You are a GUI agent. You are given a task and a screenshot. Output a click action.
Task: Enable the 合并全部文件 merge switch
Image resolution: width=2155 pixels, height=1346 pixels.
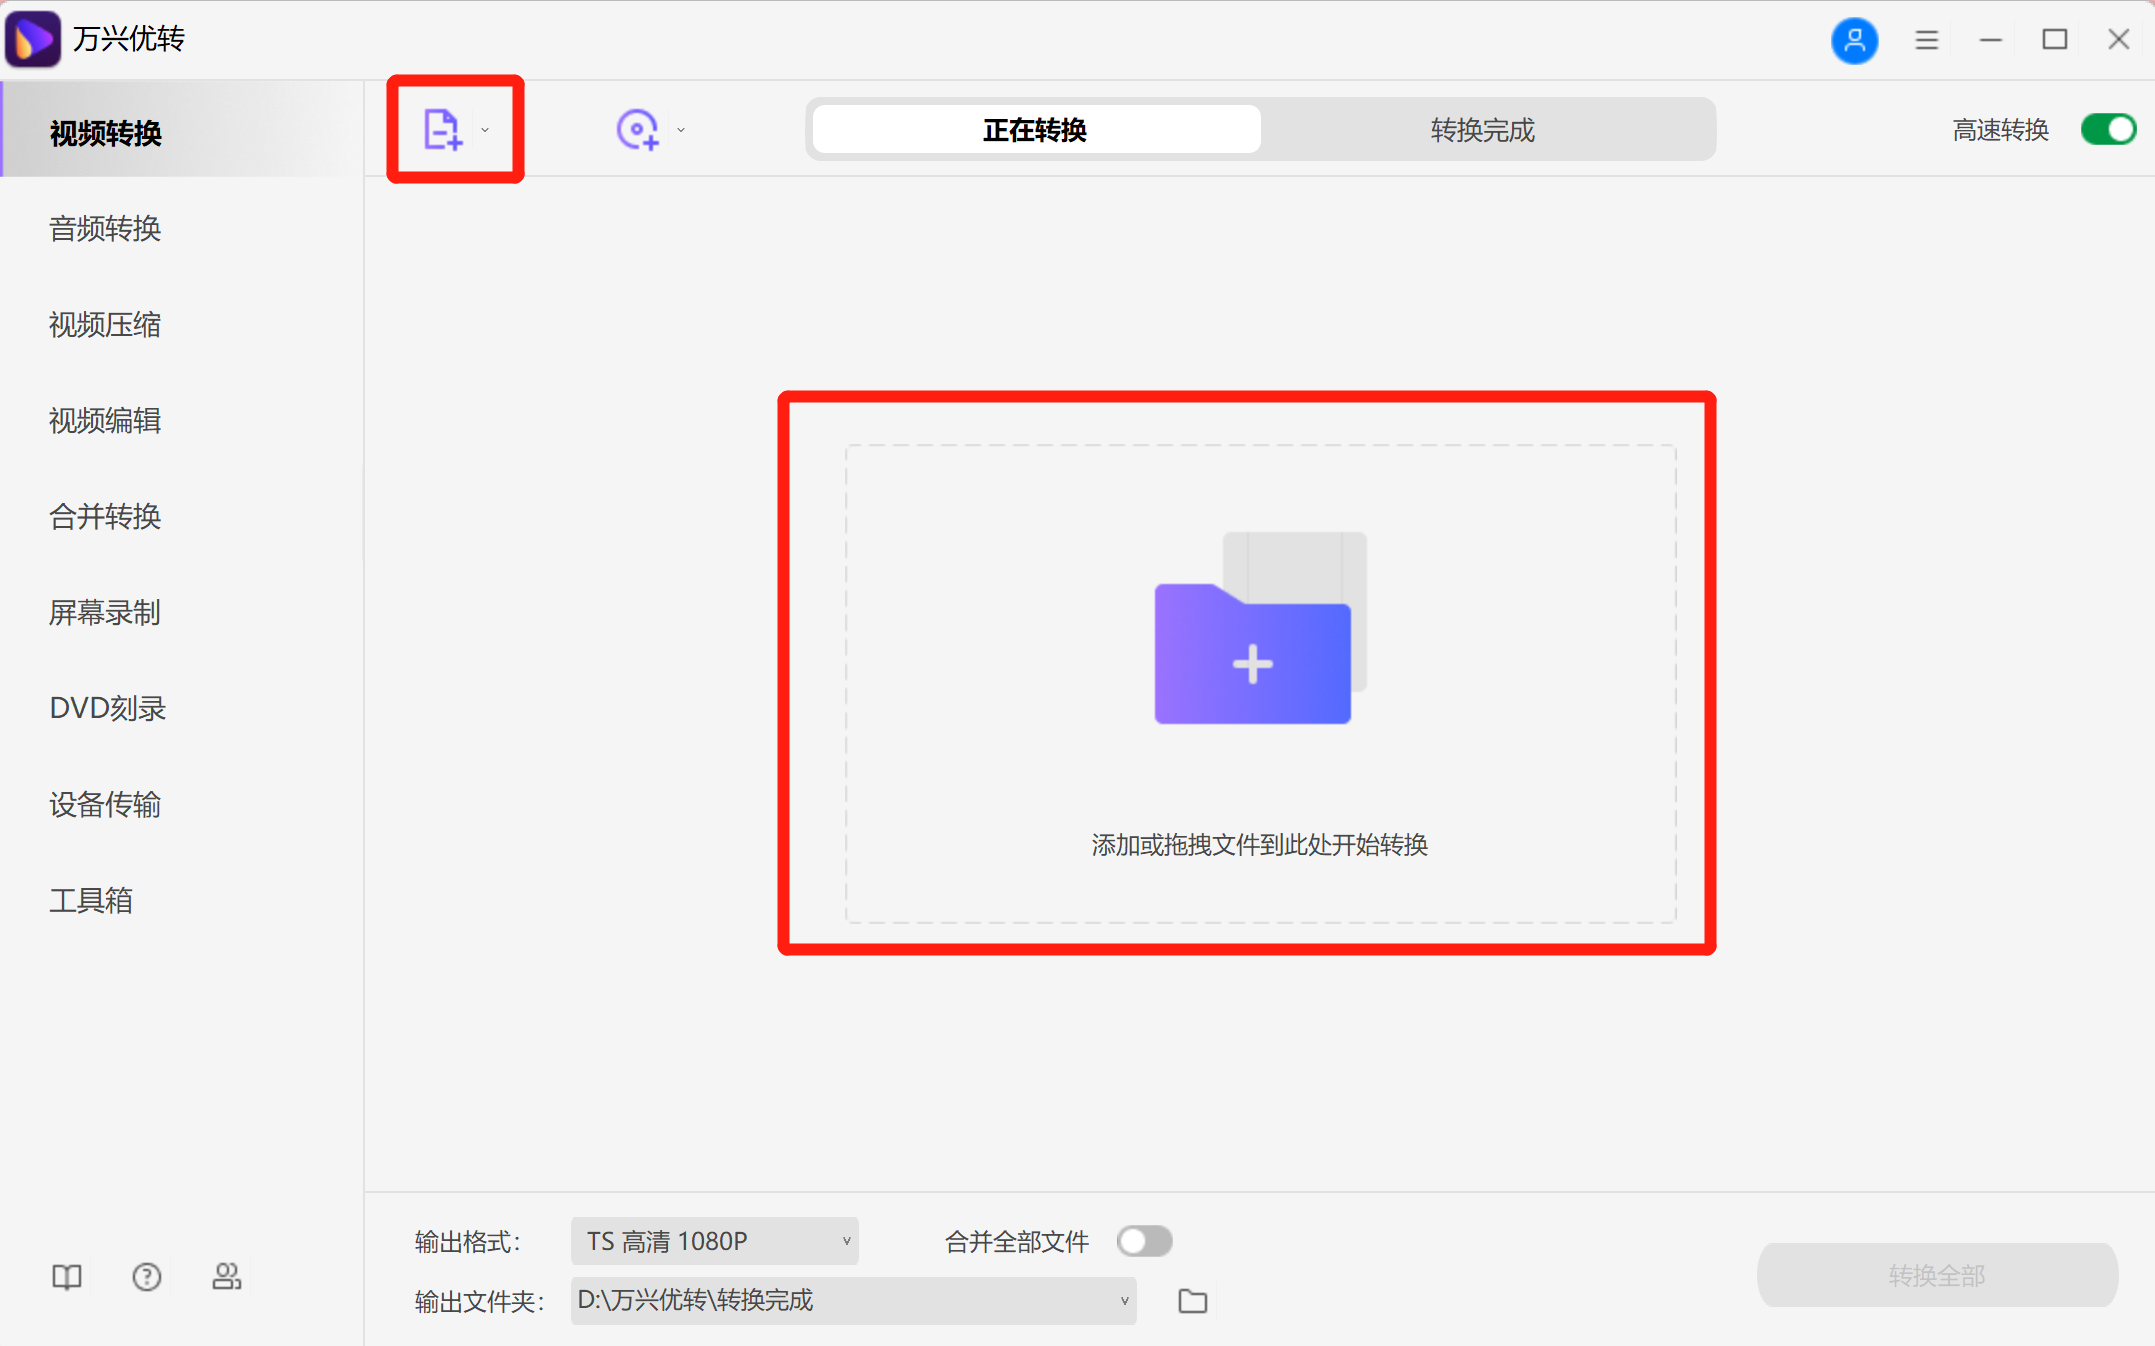point(1144,1240)
